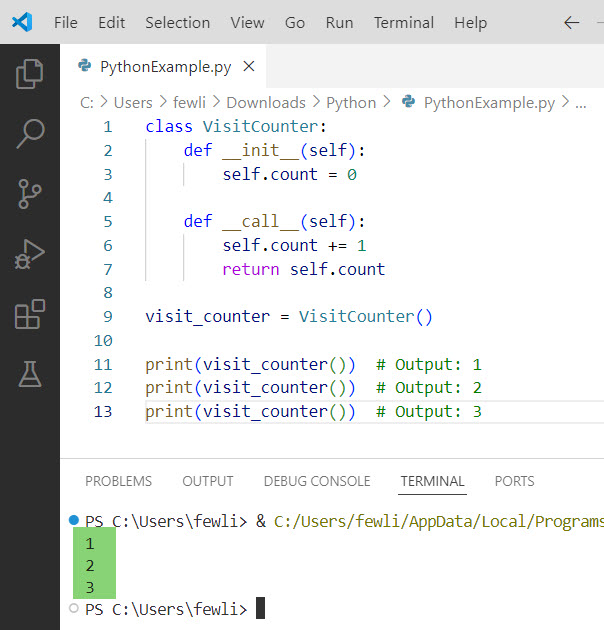Switch to the PROBLEMS panel tab
Screen dimensions: 604x630
pyautogui.click(x=119, y=481)
